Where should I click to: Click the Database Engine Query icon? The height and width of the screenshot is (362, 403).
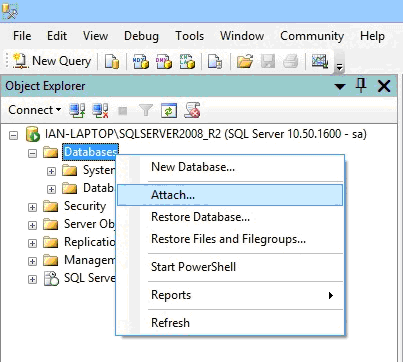click(x=112, y=61)
